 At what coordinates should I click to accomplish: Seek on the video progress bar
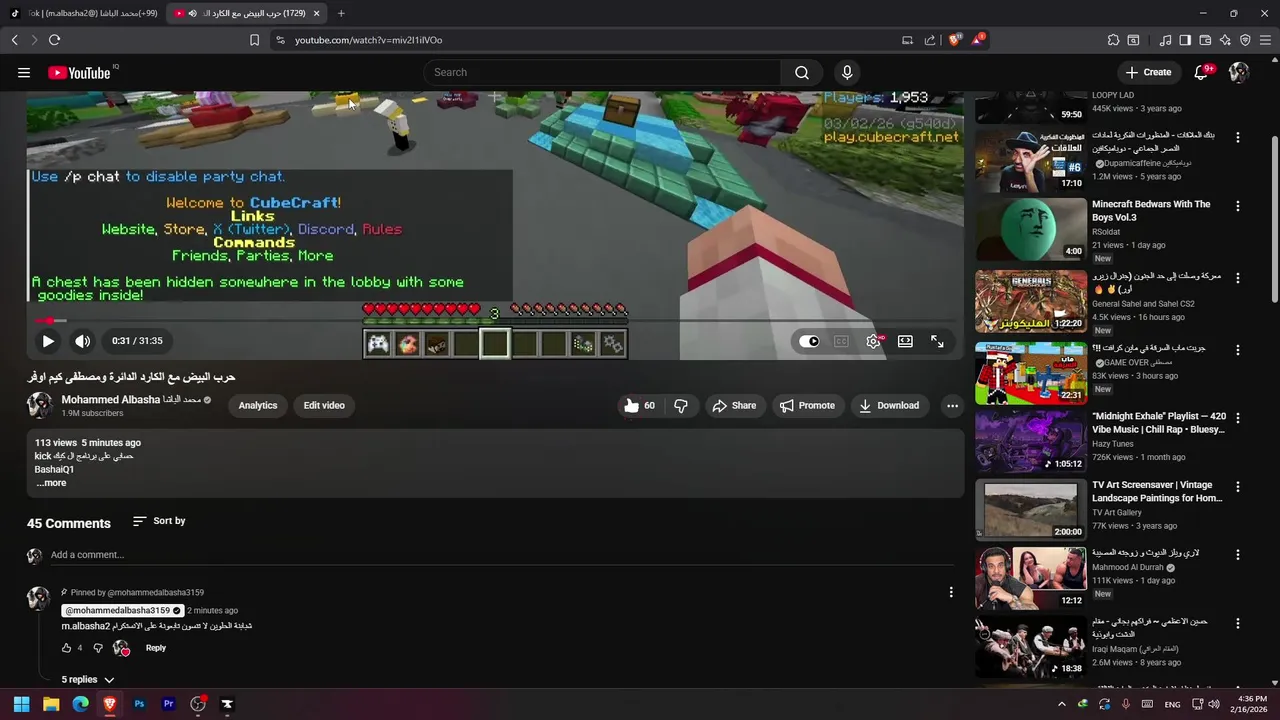(x=495, y=321)
